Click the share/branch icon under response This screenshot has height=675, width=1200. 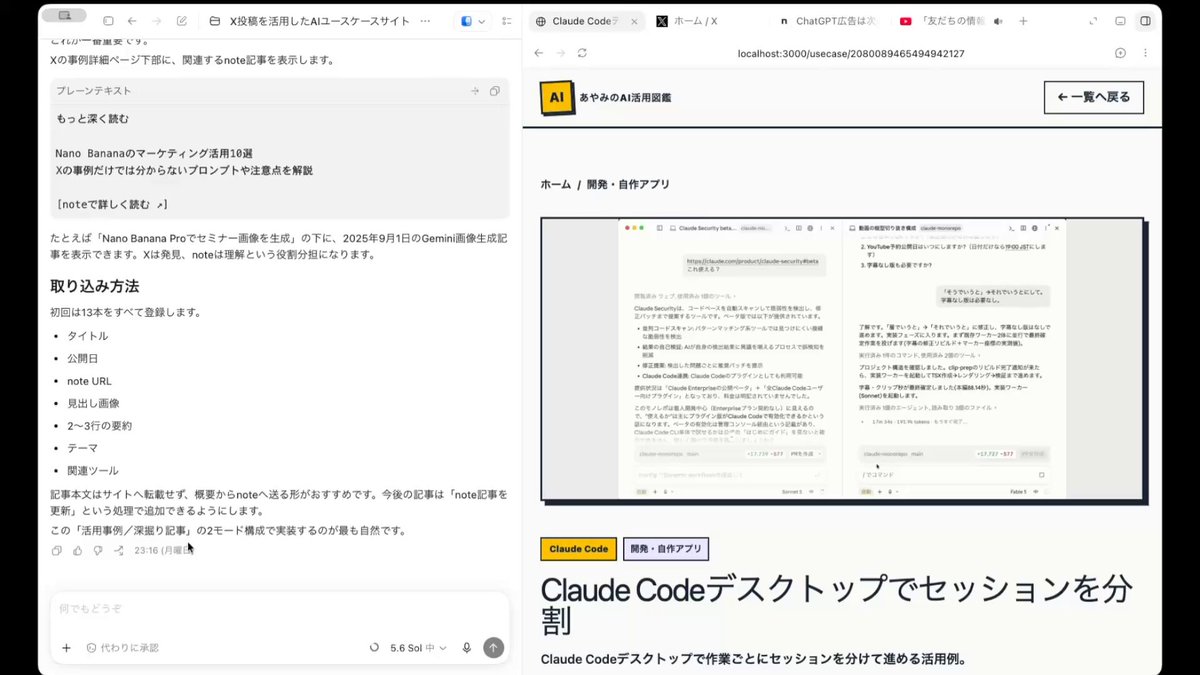click(118, 550)
